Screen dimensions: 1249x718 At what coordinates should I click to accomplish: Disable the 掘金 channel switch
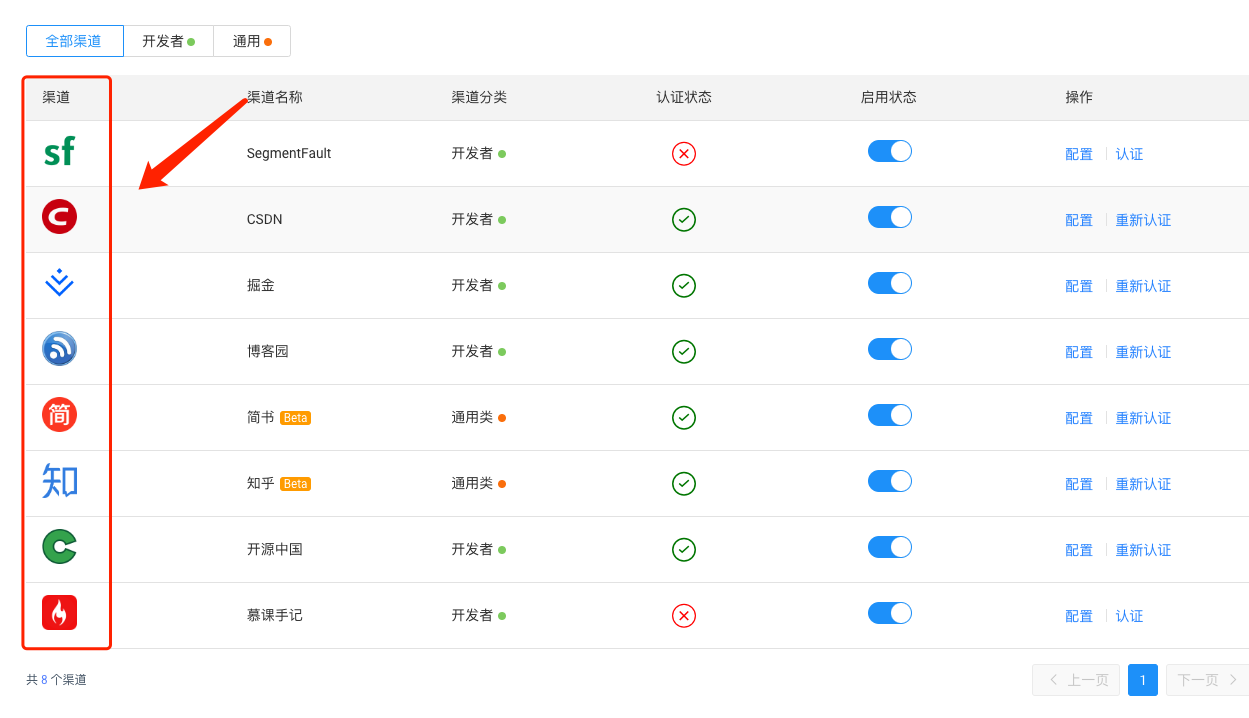tap(890, 283)
